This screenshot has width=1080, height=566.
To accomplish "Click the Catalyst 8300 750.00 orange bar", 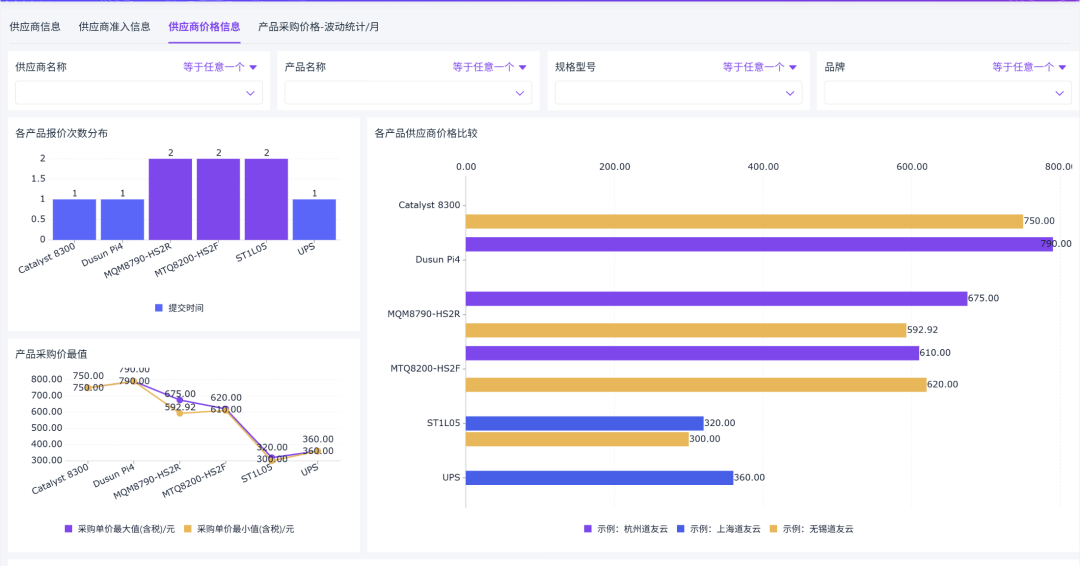I will [744, 221].
